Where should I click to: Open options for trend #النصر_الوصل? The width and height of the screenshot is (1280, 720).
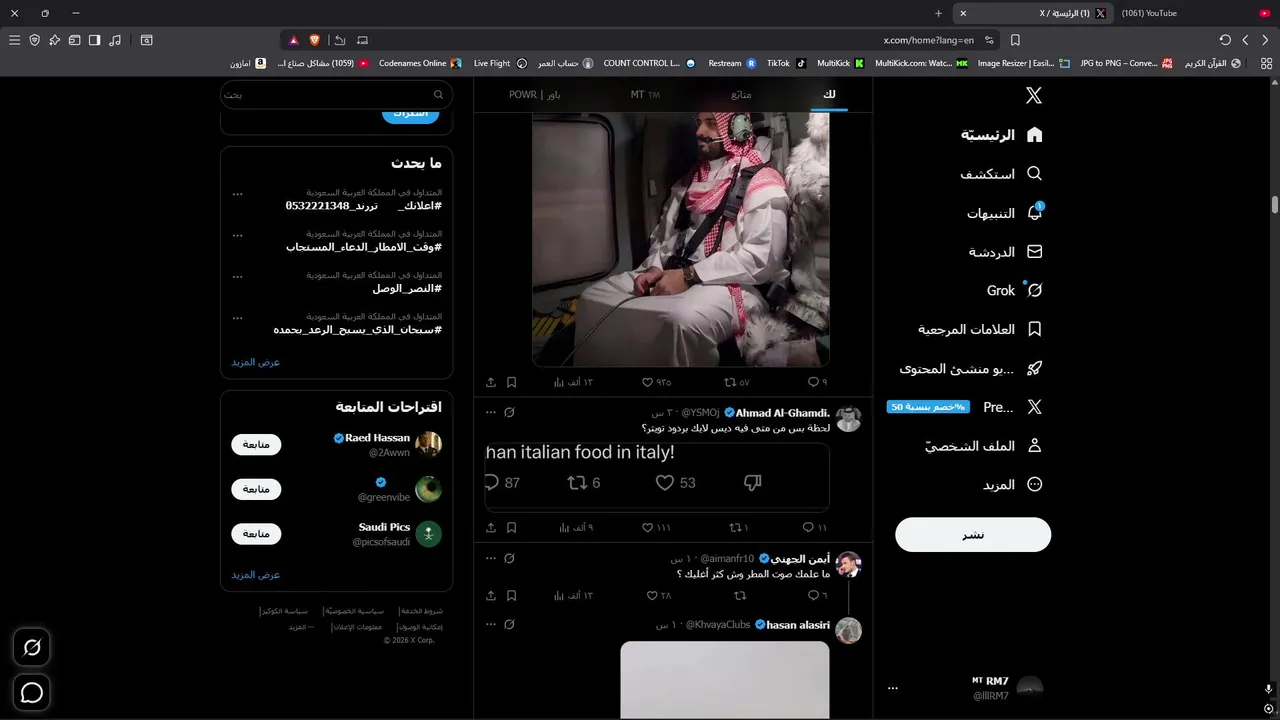237,276
